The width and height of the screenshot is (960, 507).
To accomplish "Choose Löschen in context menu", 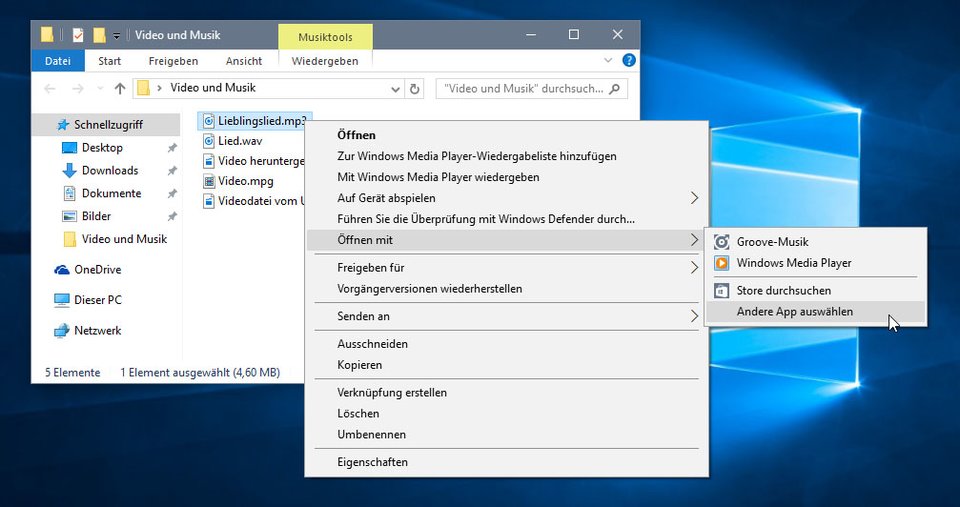I will pyautogui.click(x=508, y=414).
